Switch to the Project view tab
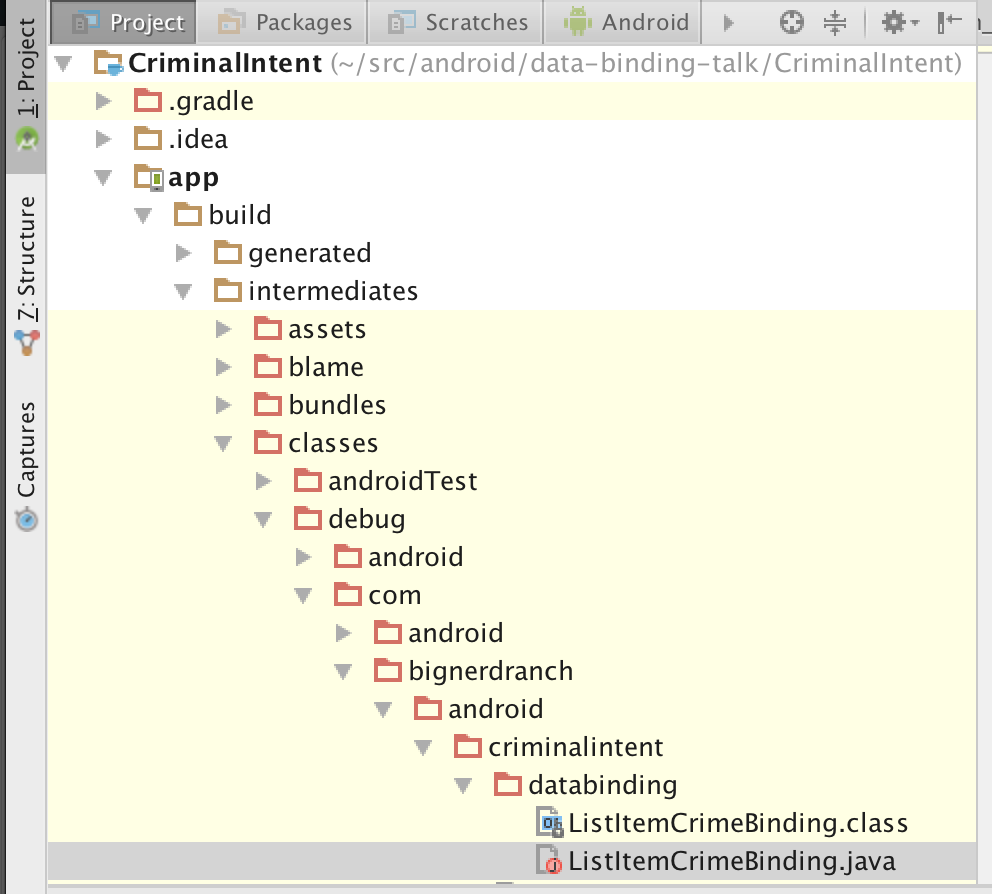 124,22
